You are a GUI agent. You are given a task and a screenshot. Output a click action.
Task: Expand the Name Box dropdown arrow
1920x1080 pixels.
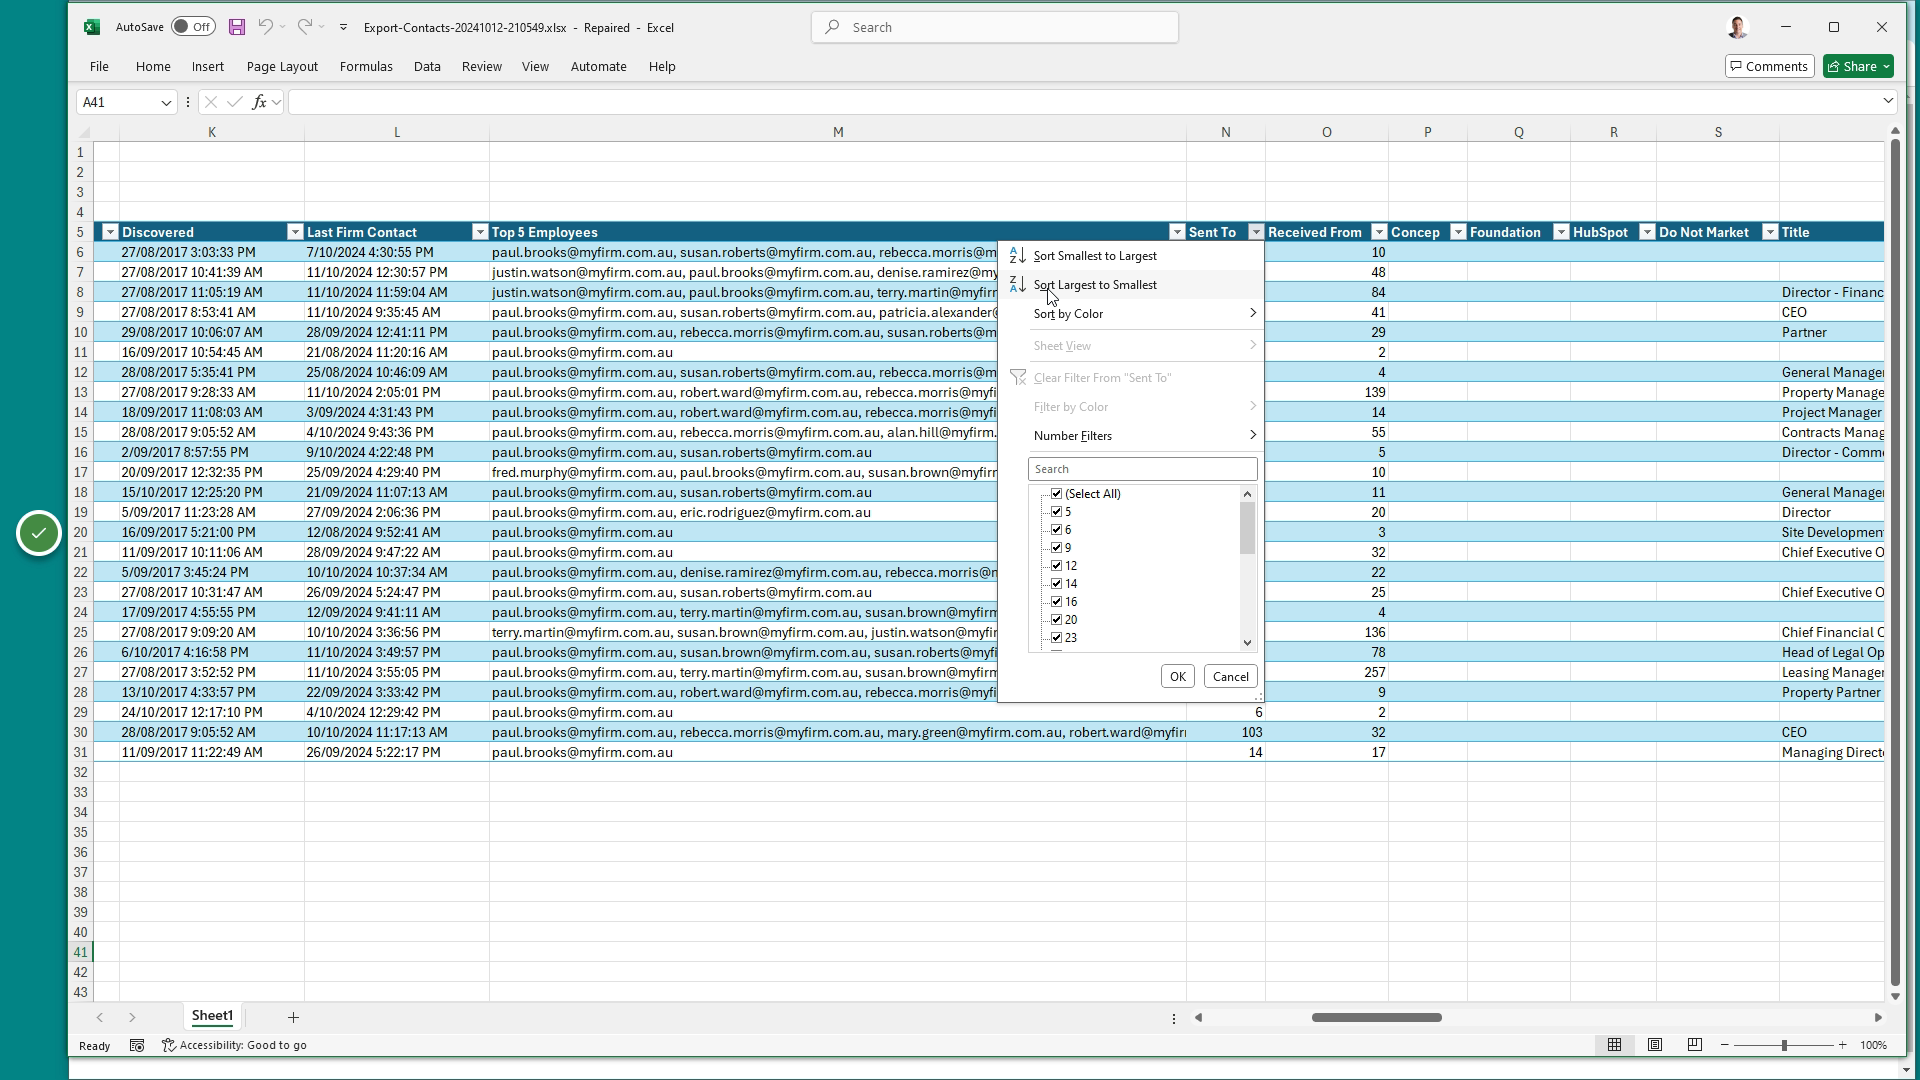coord(166,102)
